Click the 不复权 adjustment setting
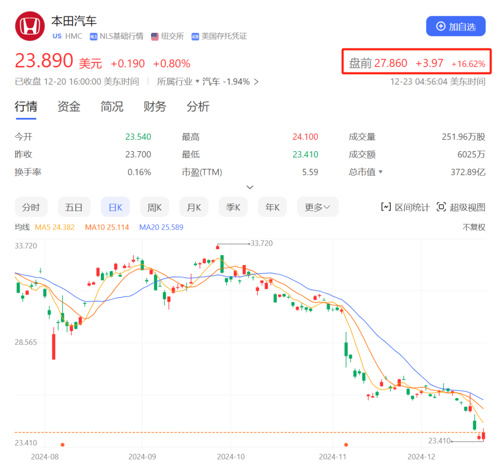The image size is (500, 464). pos(474,227)
